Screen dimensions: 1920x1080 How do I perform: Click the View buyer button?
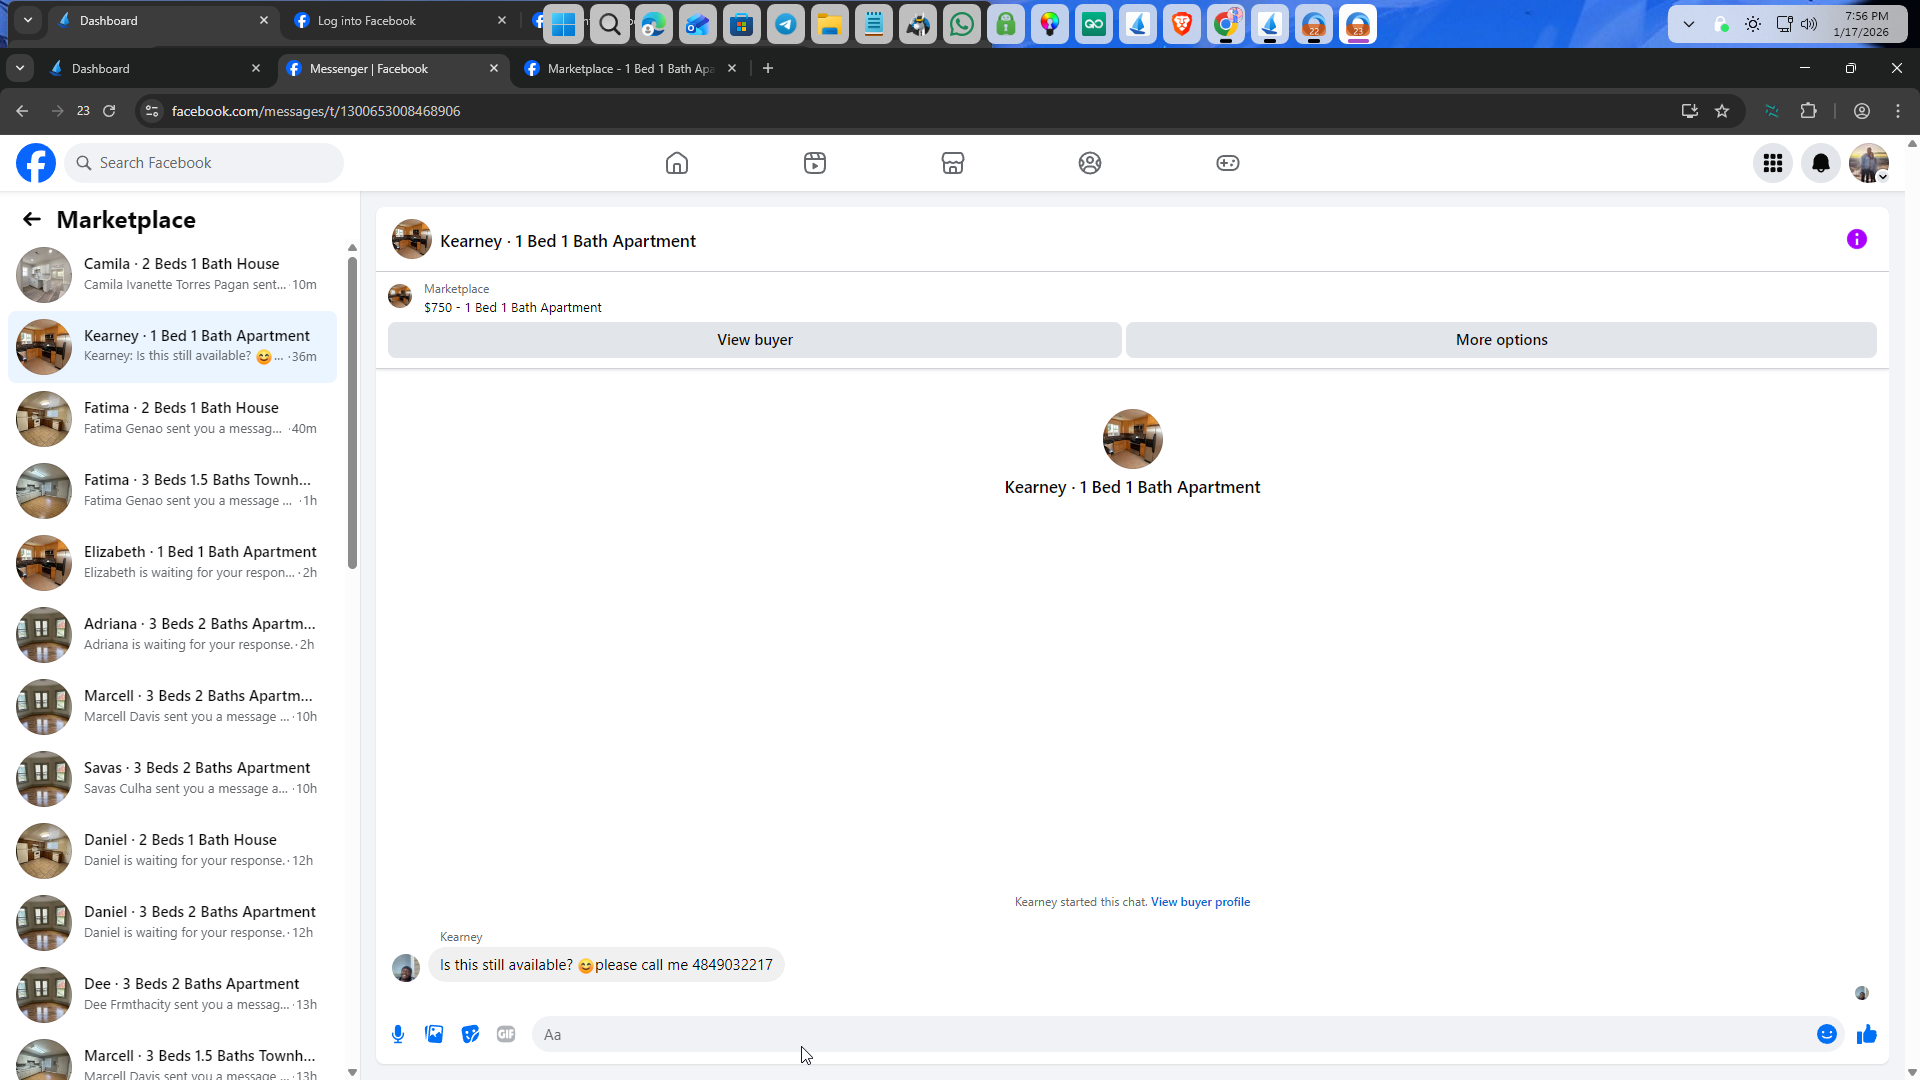[x=754, y=340]
